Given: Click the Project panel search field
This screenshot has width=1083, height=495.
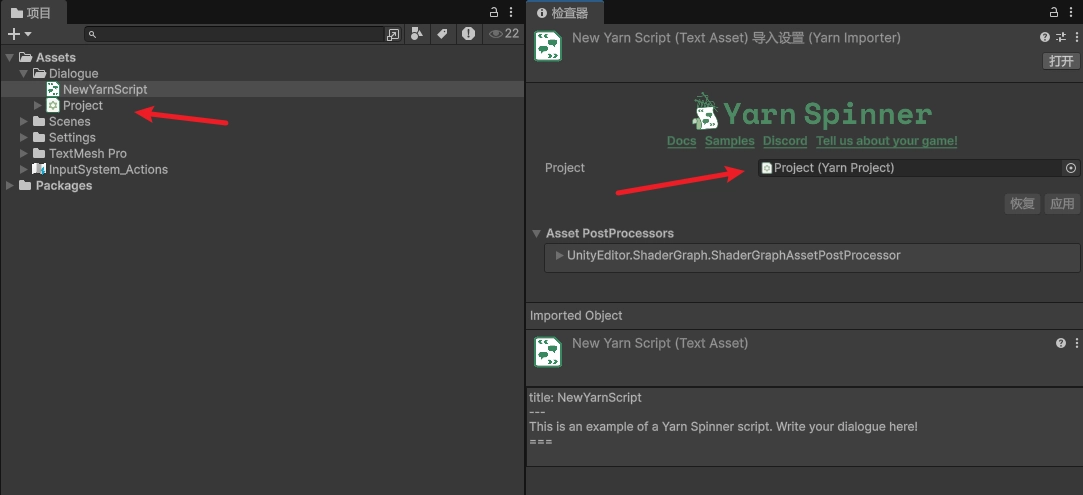Looking at the screenshot, I should pyautogui.click(x=234, y=34).
